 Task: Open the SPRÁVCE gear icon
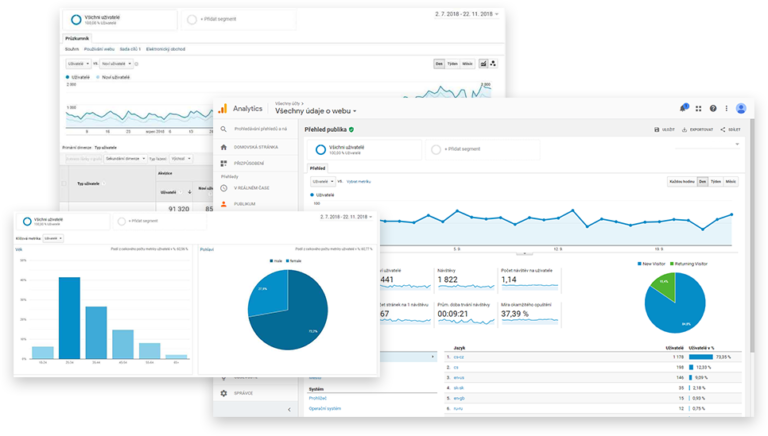223,393
